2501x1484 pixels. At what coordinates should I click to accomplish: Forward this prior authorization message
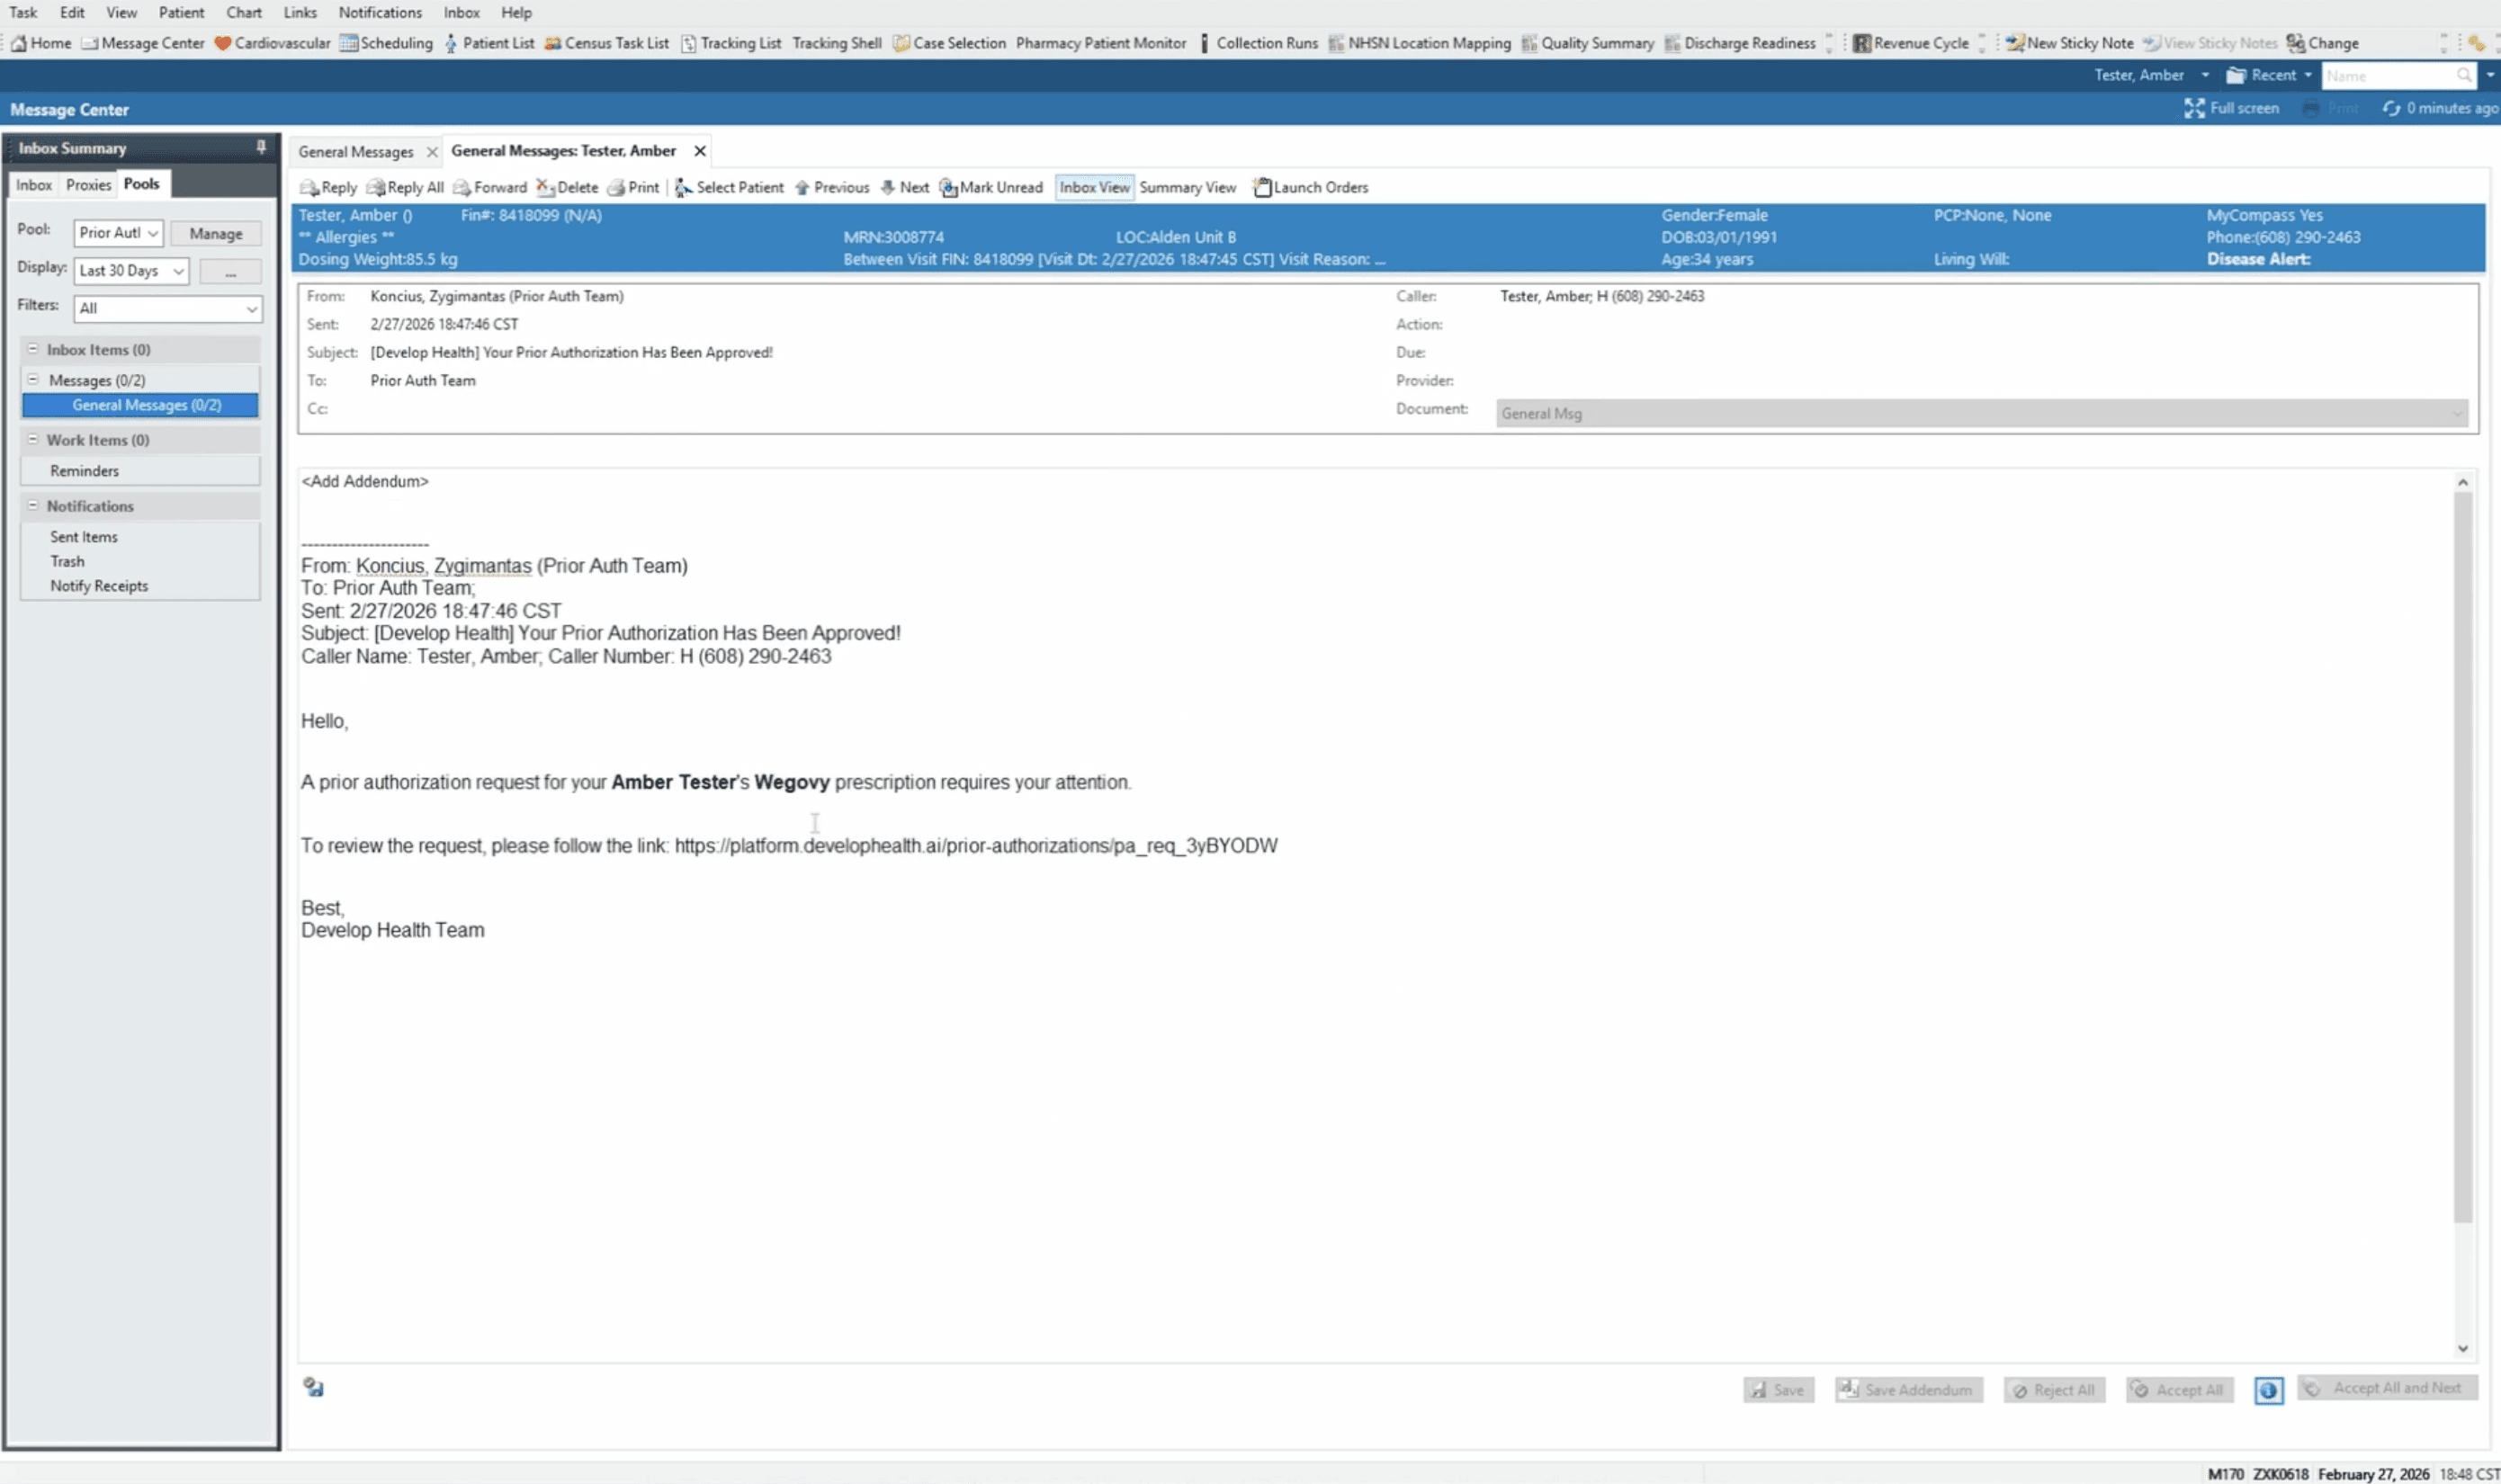[490, 187]
